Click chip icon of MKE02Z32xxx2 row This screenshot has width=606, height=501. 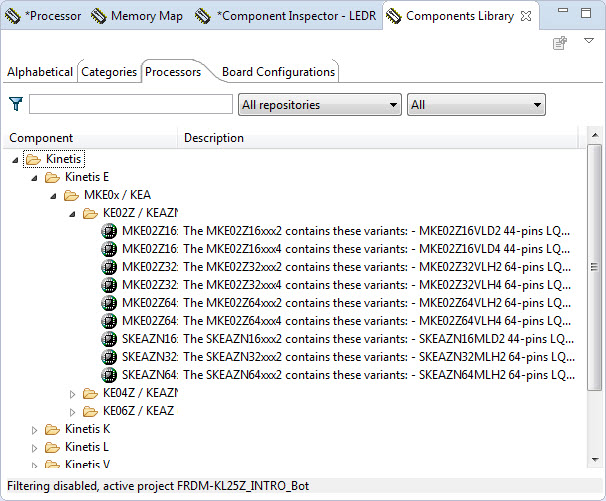109,267
